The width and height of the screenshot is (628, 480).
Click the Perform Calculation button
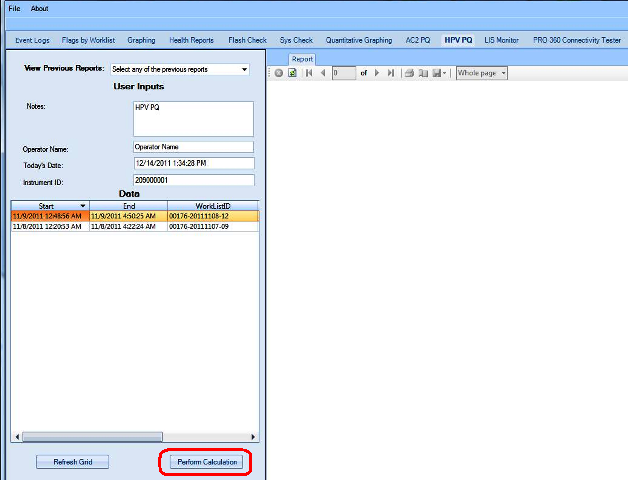tap(204, 462)
